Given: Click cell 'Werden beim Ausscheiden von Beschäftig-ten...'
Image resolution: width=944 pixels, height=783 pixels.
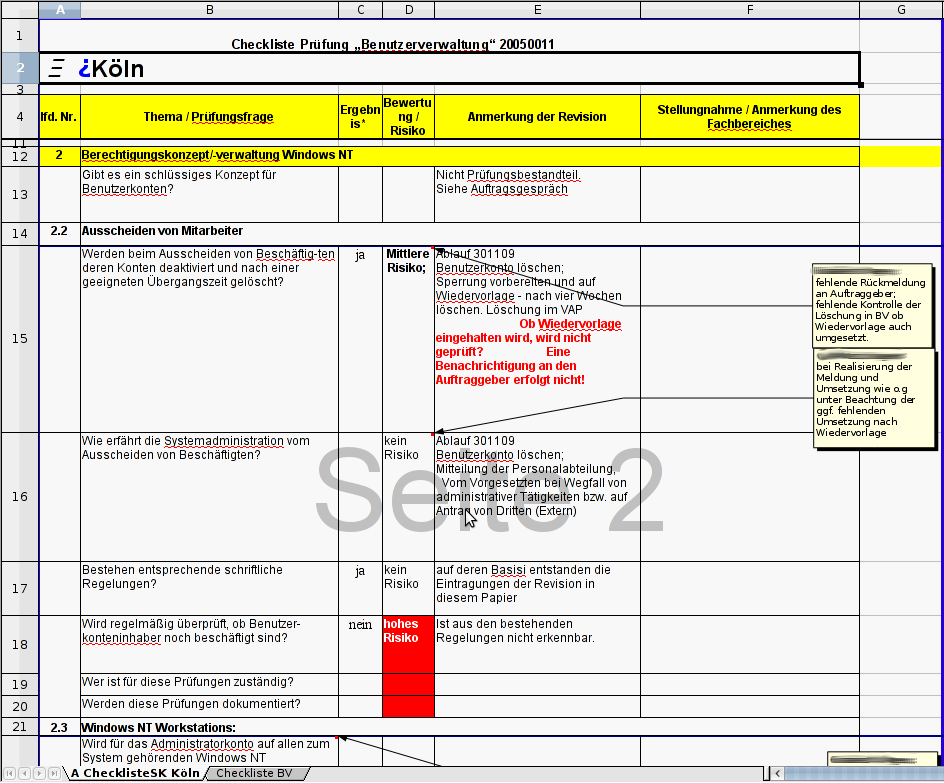Looking at the screenshot, I should coord(210,339).
